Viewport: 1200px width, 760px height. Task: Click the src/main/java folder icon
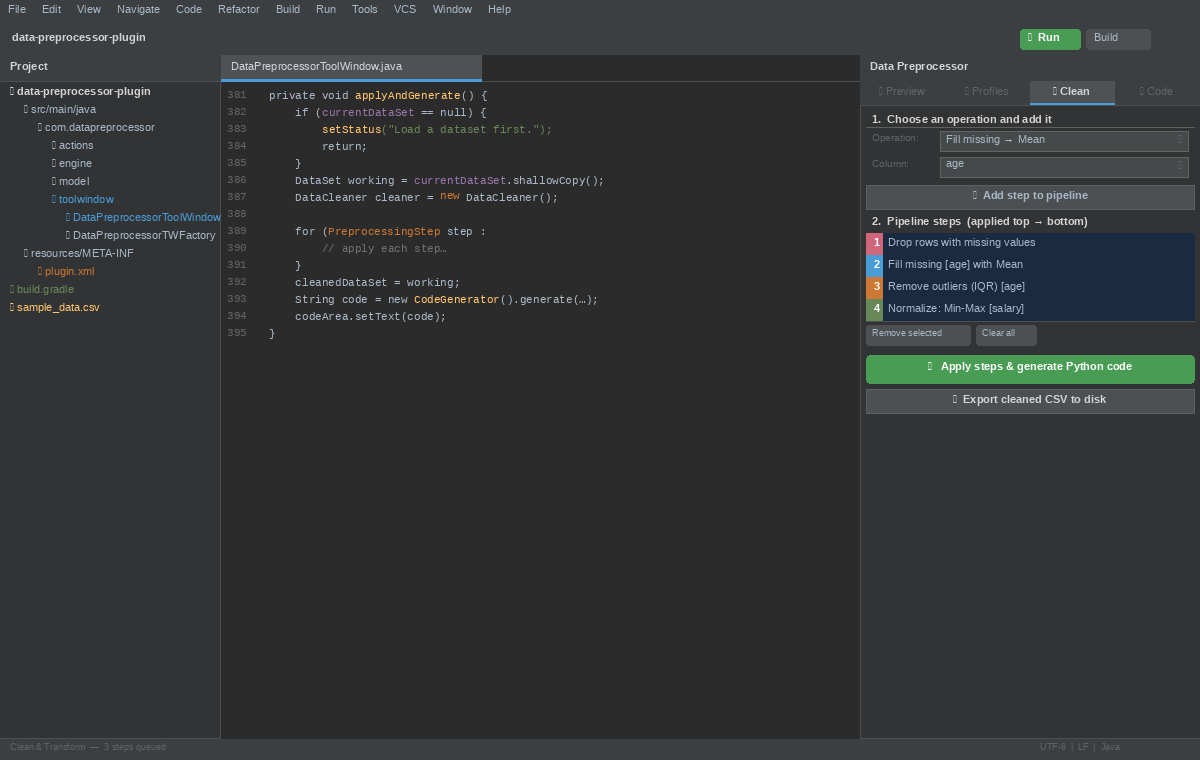pyautogui.click(x=24, y=109)
